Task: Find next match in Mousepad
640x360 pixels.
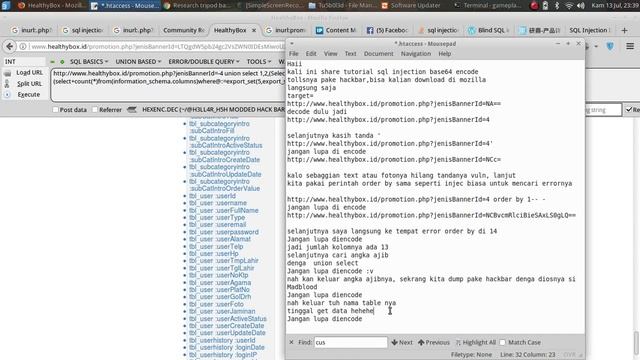Action: (402, 342)
